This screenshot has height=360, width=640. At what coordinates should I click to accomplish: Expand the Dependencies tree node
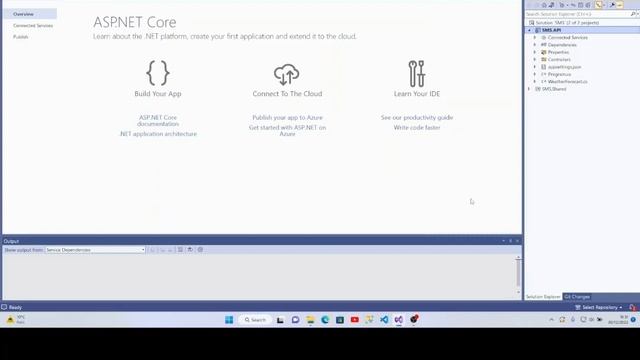coord(535,45)
